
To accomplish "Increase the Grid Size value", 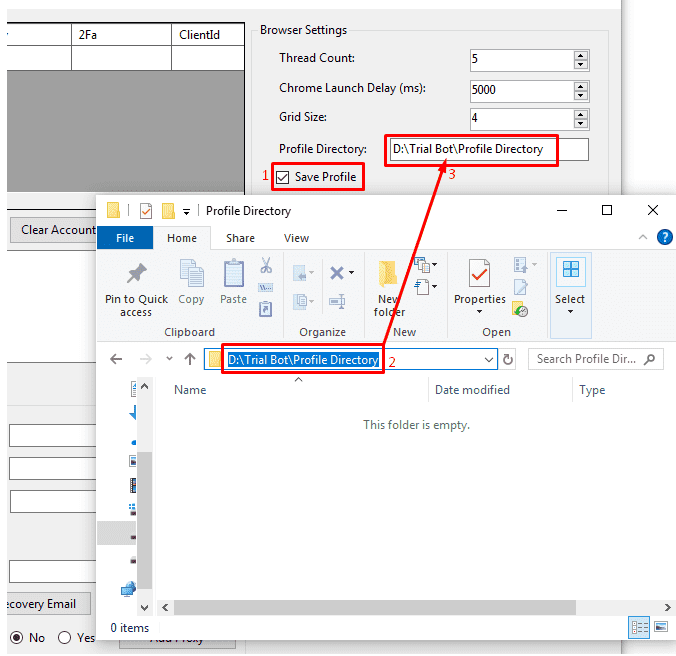I will coord(581,115).
